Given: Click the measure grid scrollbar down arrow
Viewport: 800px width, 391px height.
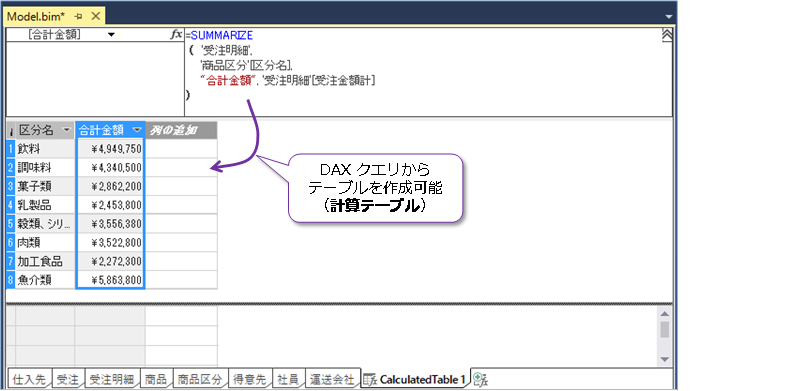Looking at the screenshot, I should tap(664, 360).
